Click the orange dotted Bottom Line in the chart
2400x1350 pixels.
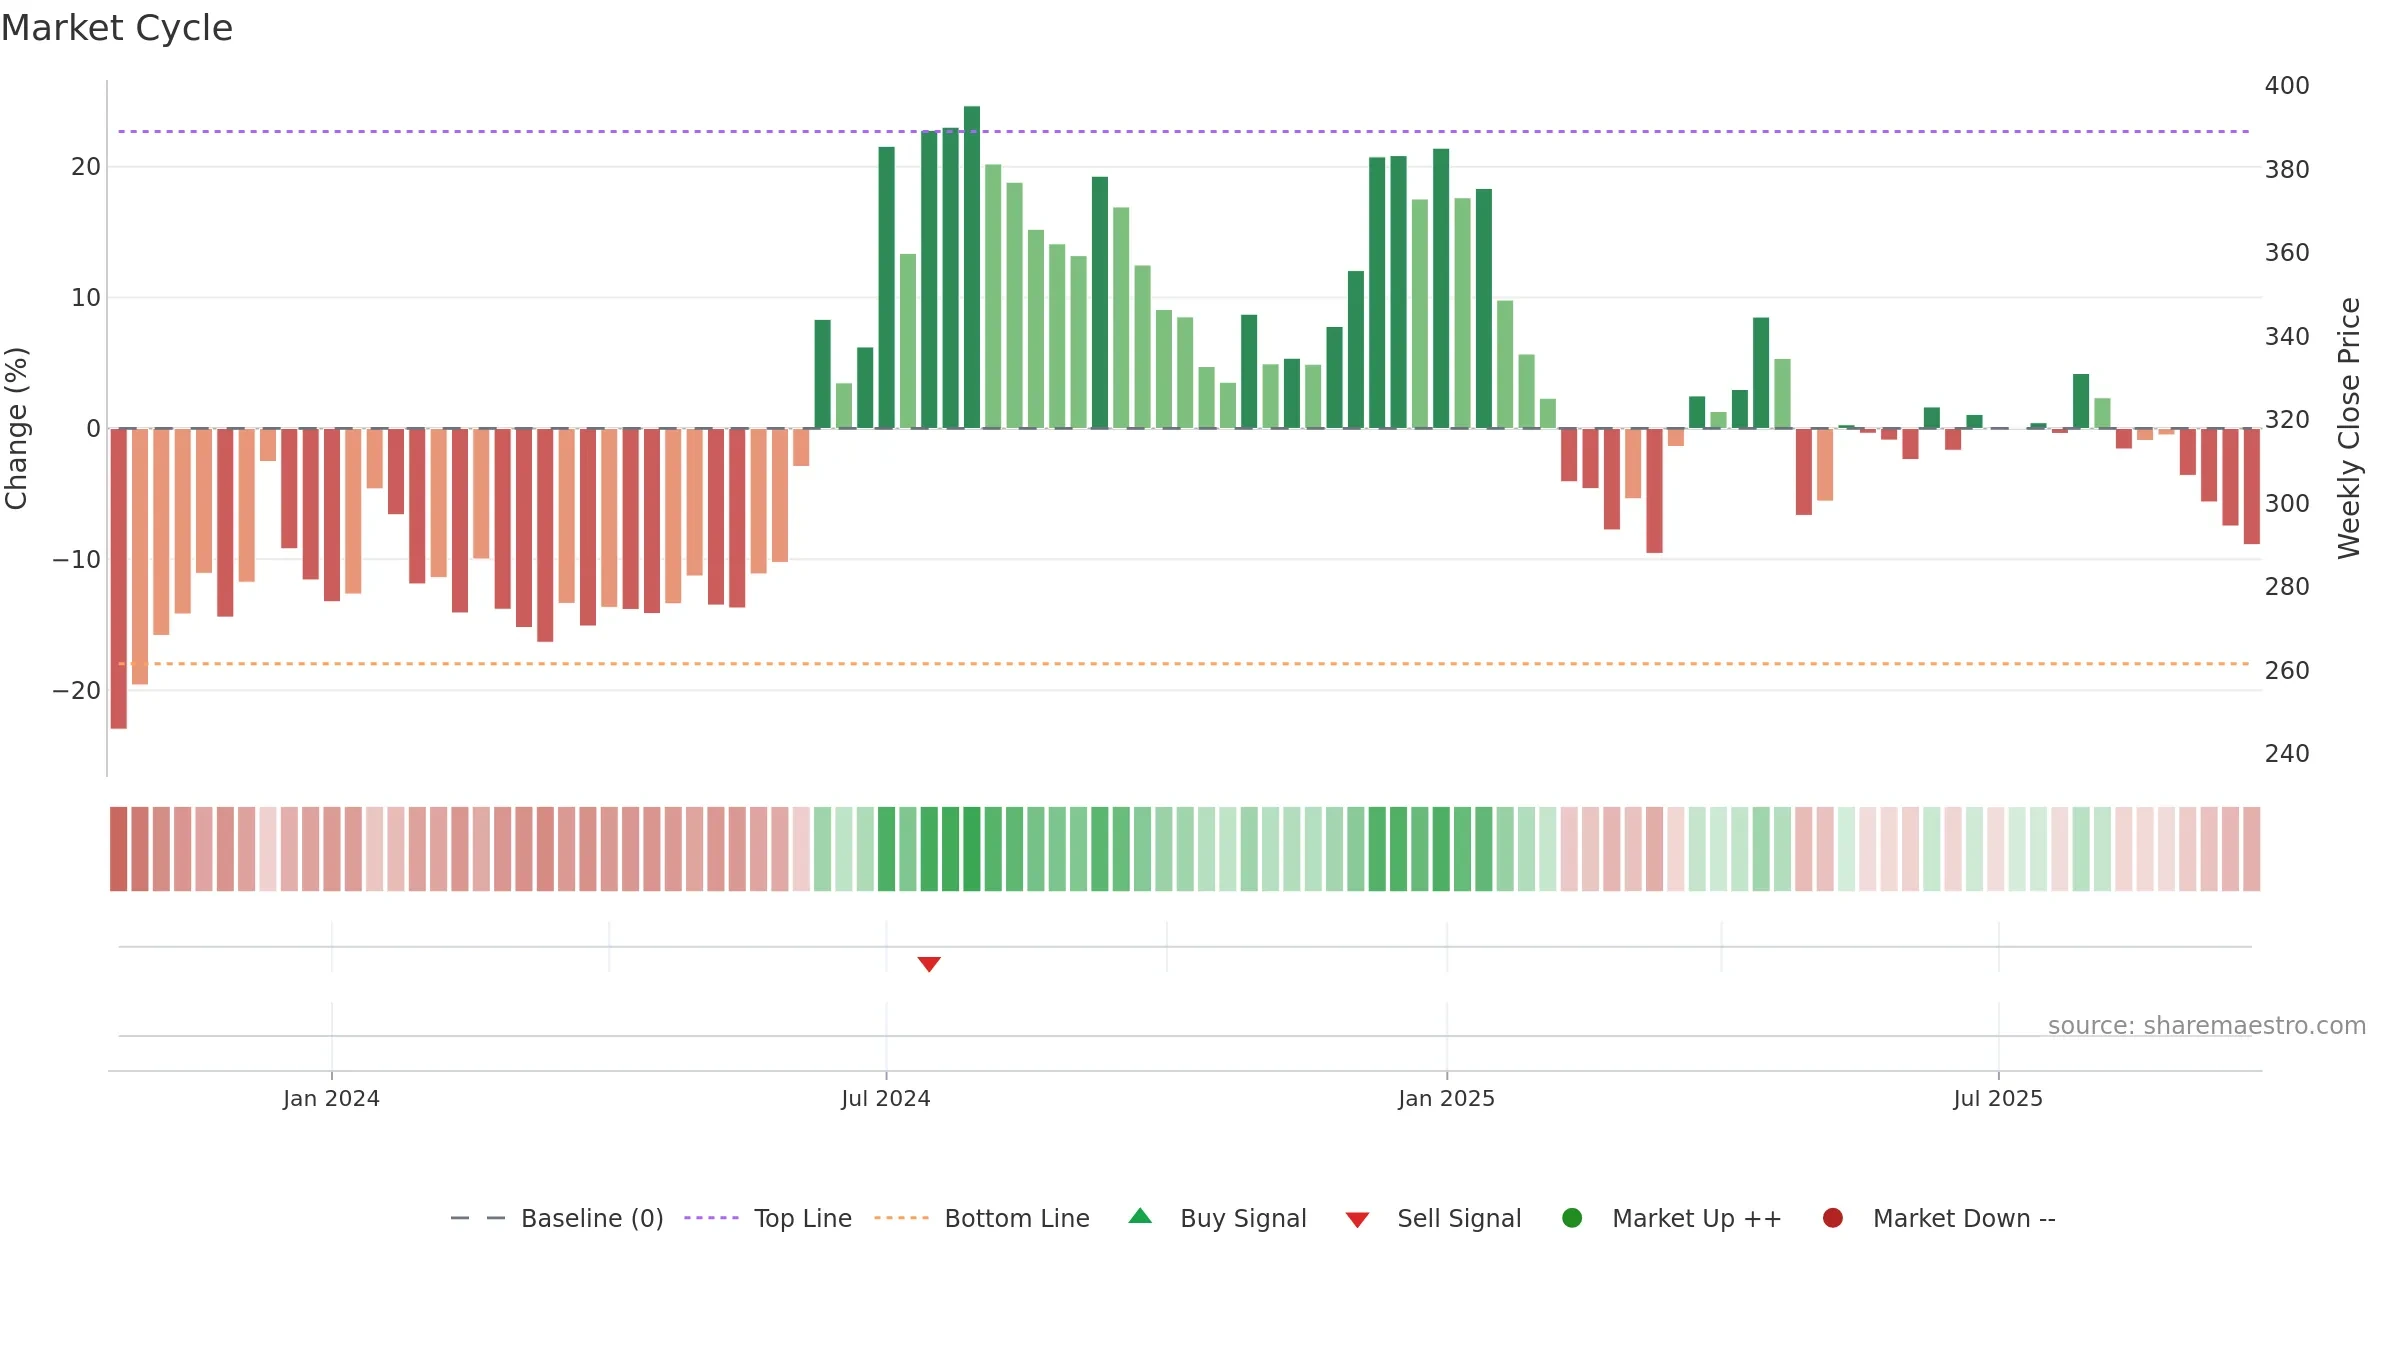[1184, 663]
